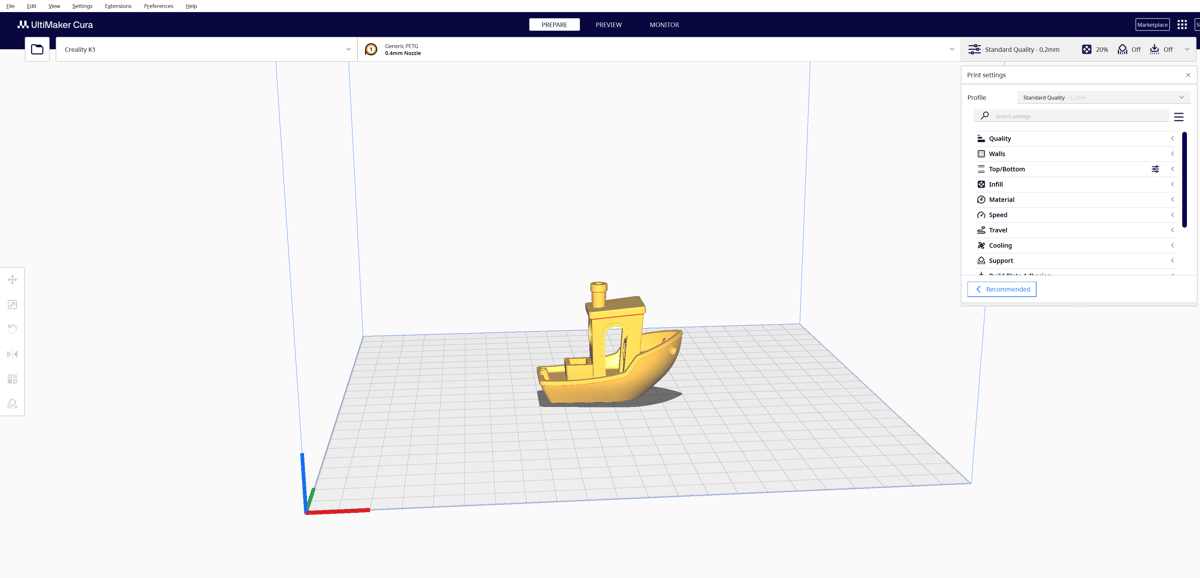Screen dimensions: 1200x578
Task: Click the print settings sliders icon
Action: (x=974, y=49)
